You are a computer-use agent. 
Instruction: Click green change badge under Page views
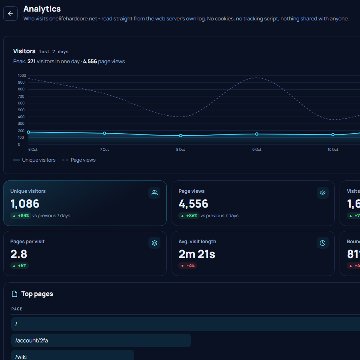189,216
